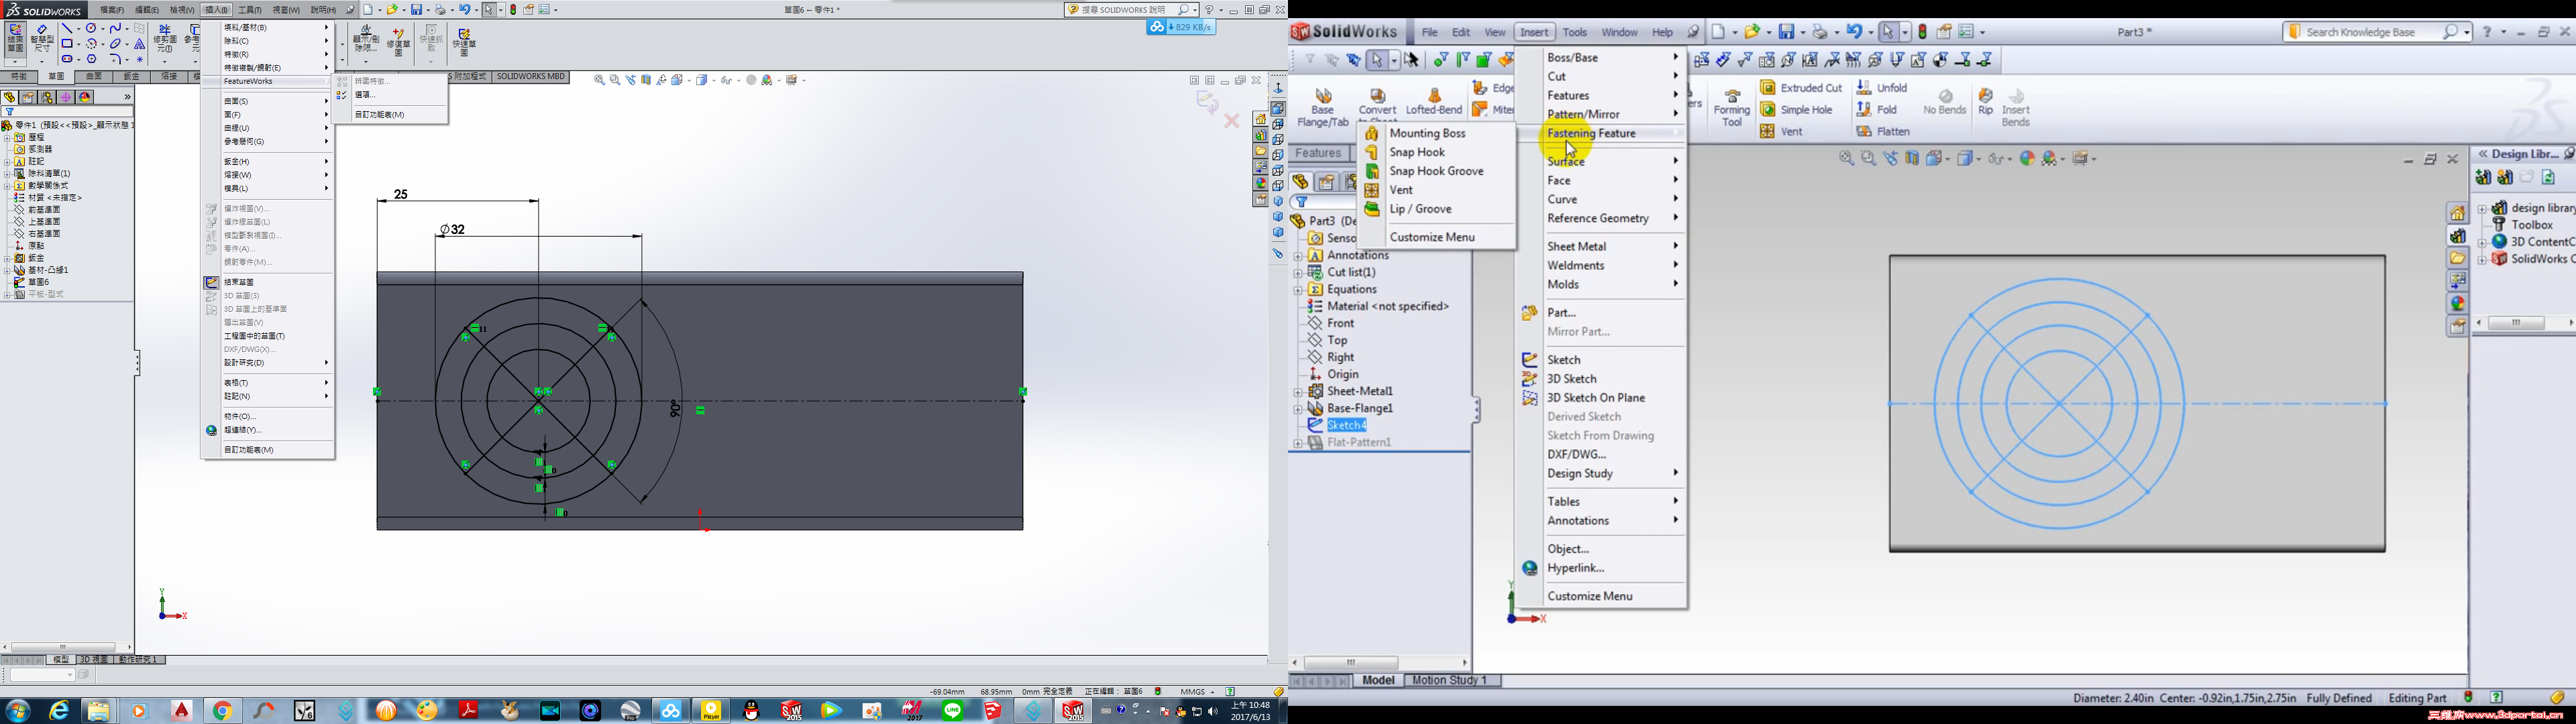Open the MMGS unit system dropdown
This screenshot has width=2576, height=724.
coord(1198,692)
